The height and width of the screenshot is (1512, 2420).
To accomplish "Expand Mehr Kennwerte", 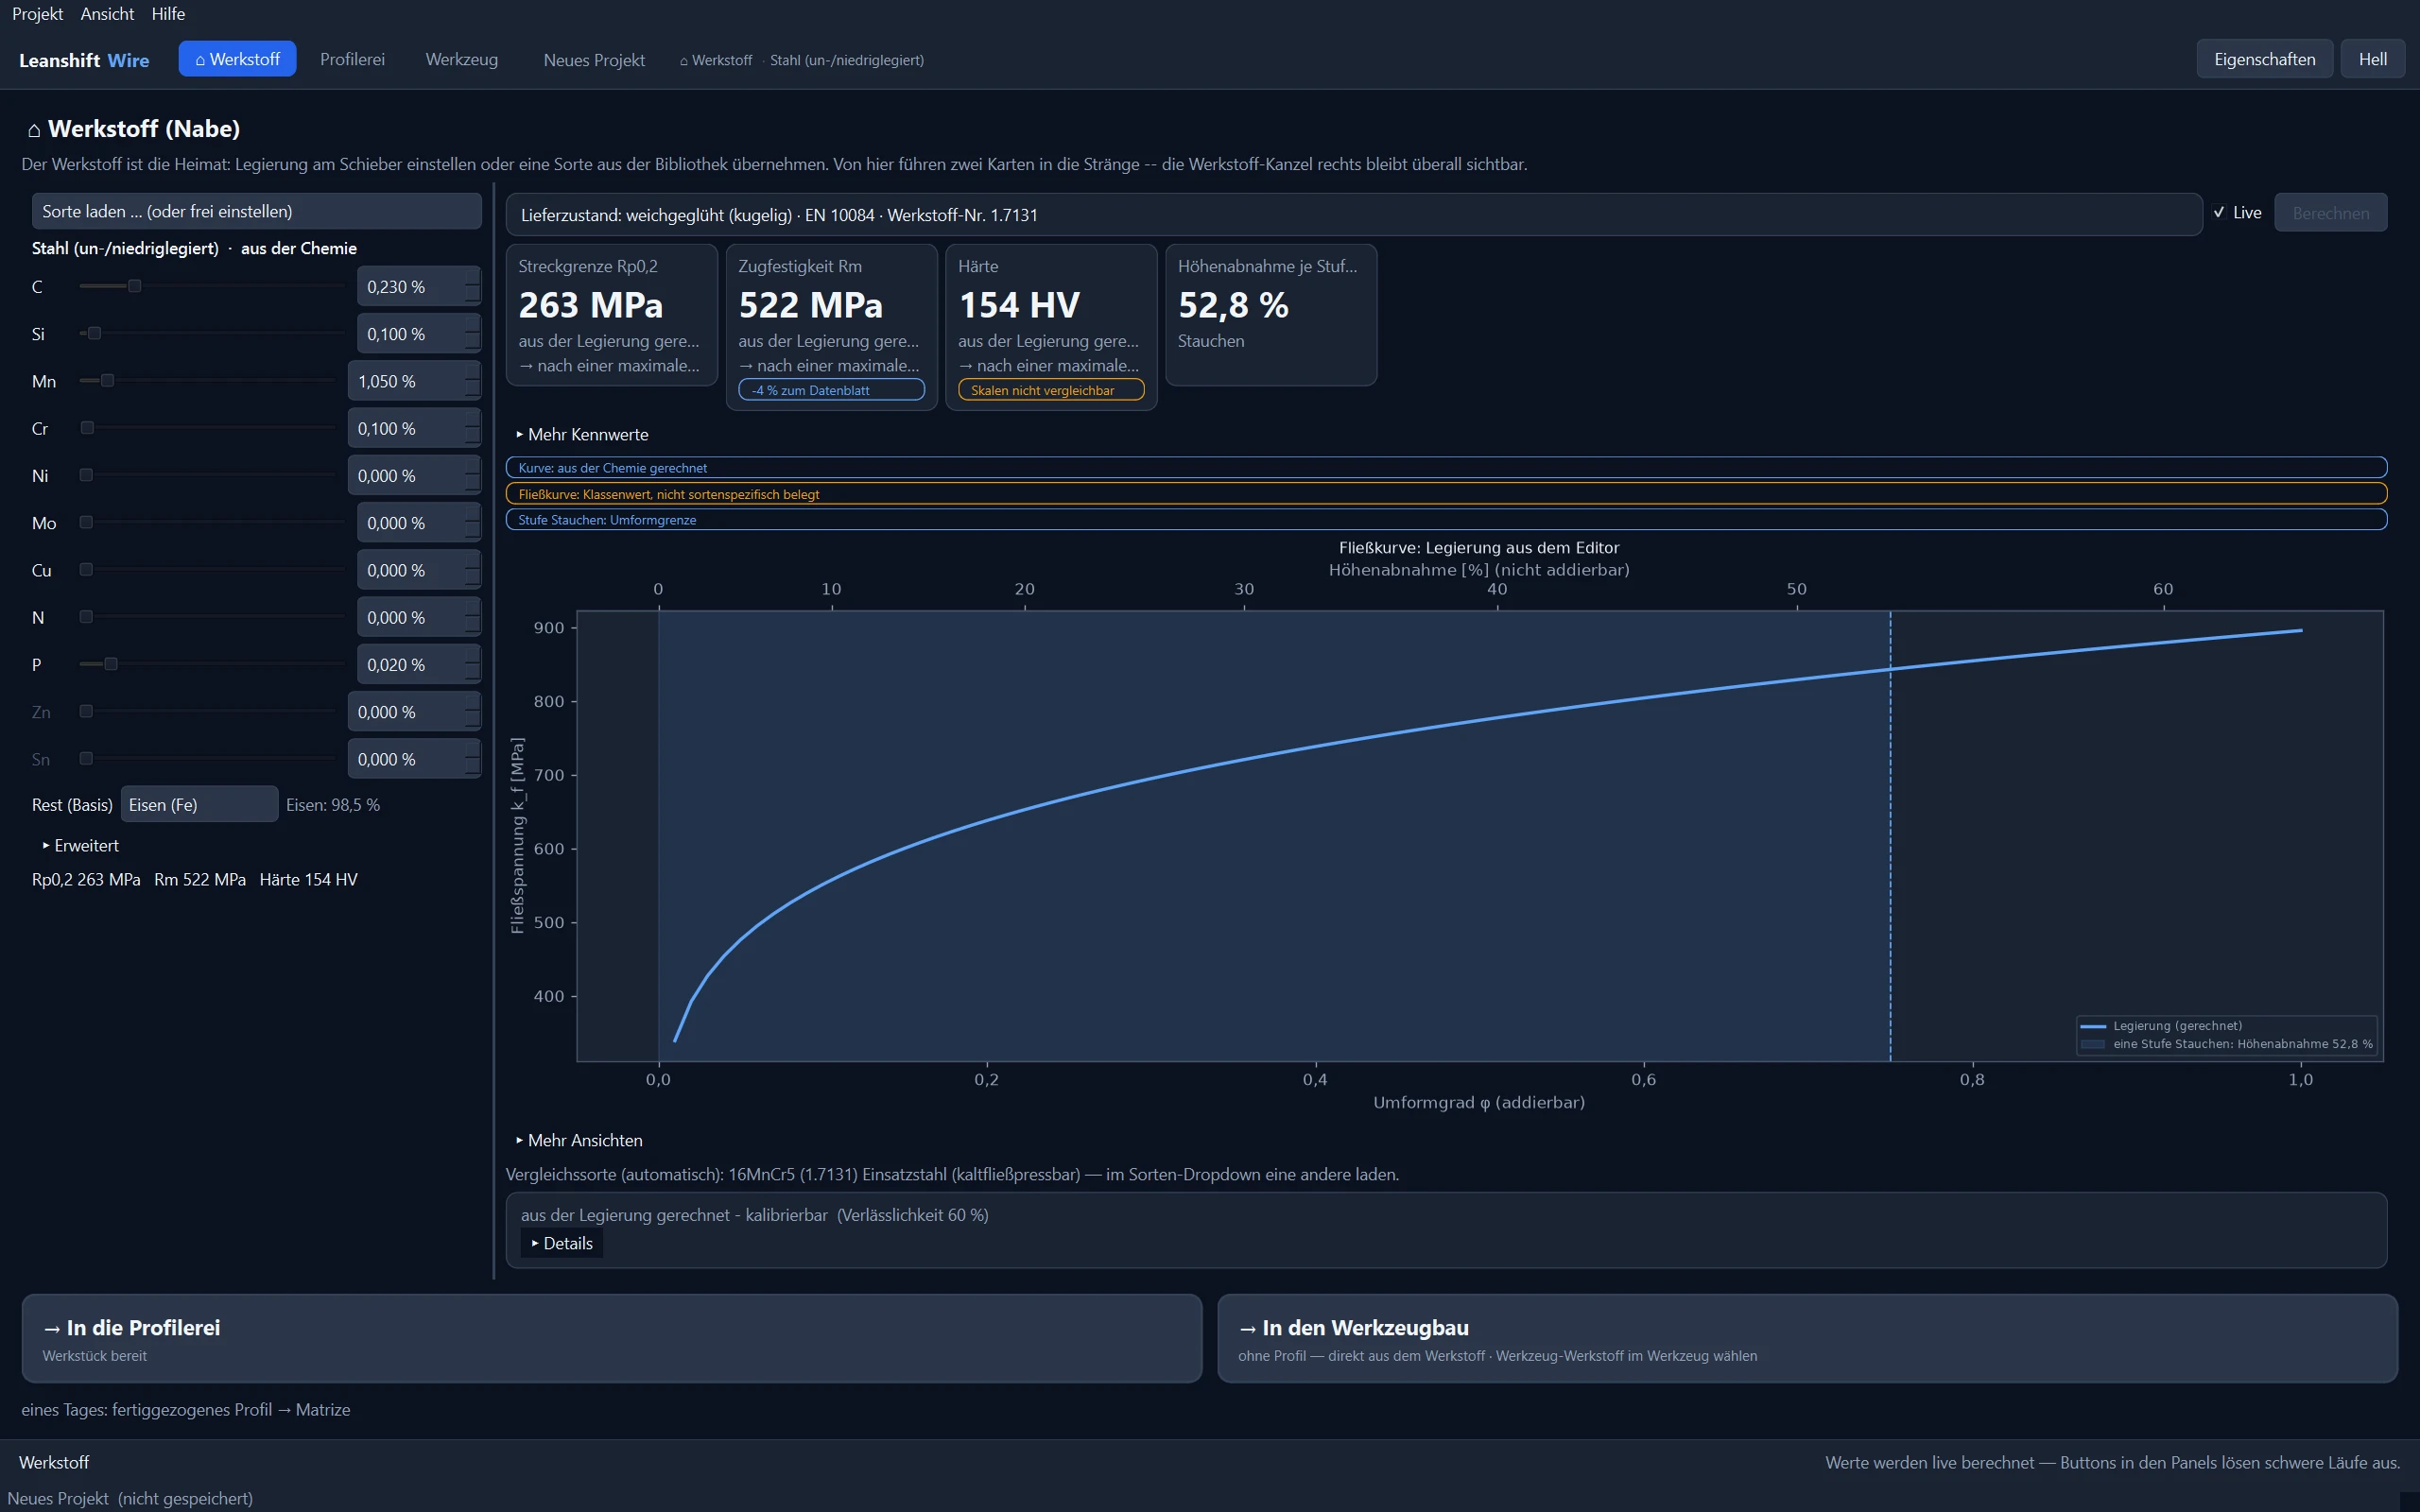I will 582,435.
